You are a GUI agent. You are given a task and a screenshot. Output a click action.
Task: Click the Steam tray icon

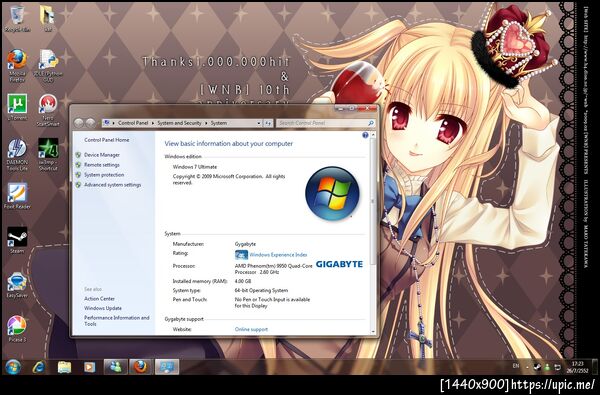(537, 367)
